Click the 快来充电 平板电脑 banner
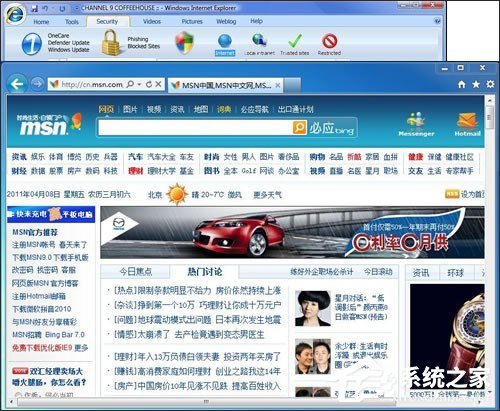 coord(51,214)
